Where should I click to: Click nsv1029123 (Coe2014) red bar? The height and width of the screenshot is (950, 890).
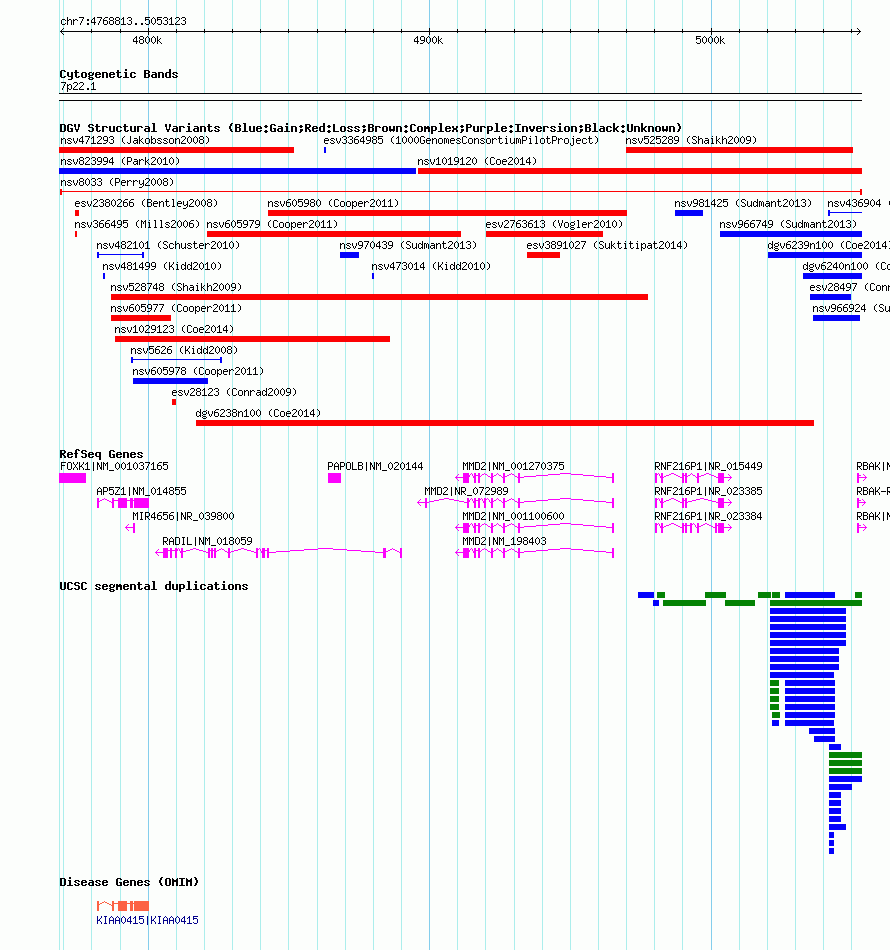pyautogui.click(x=252, y=339)
